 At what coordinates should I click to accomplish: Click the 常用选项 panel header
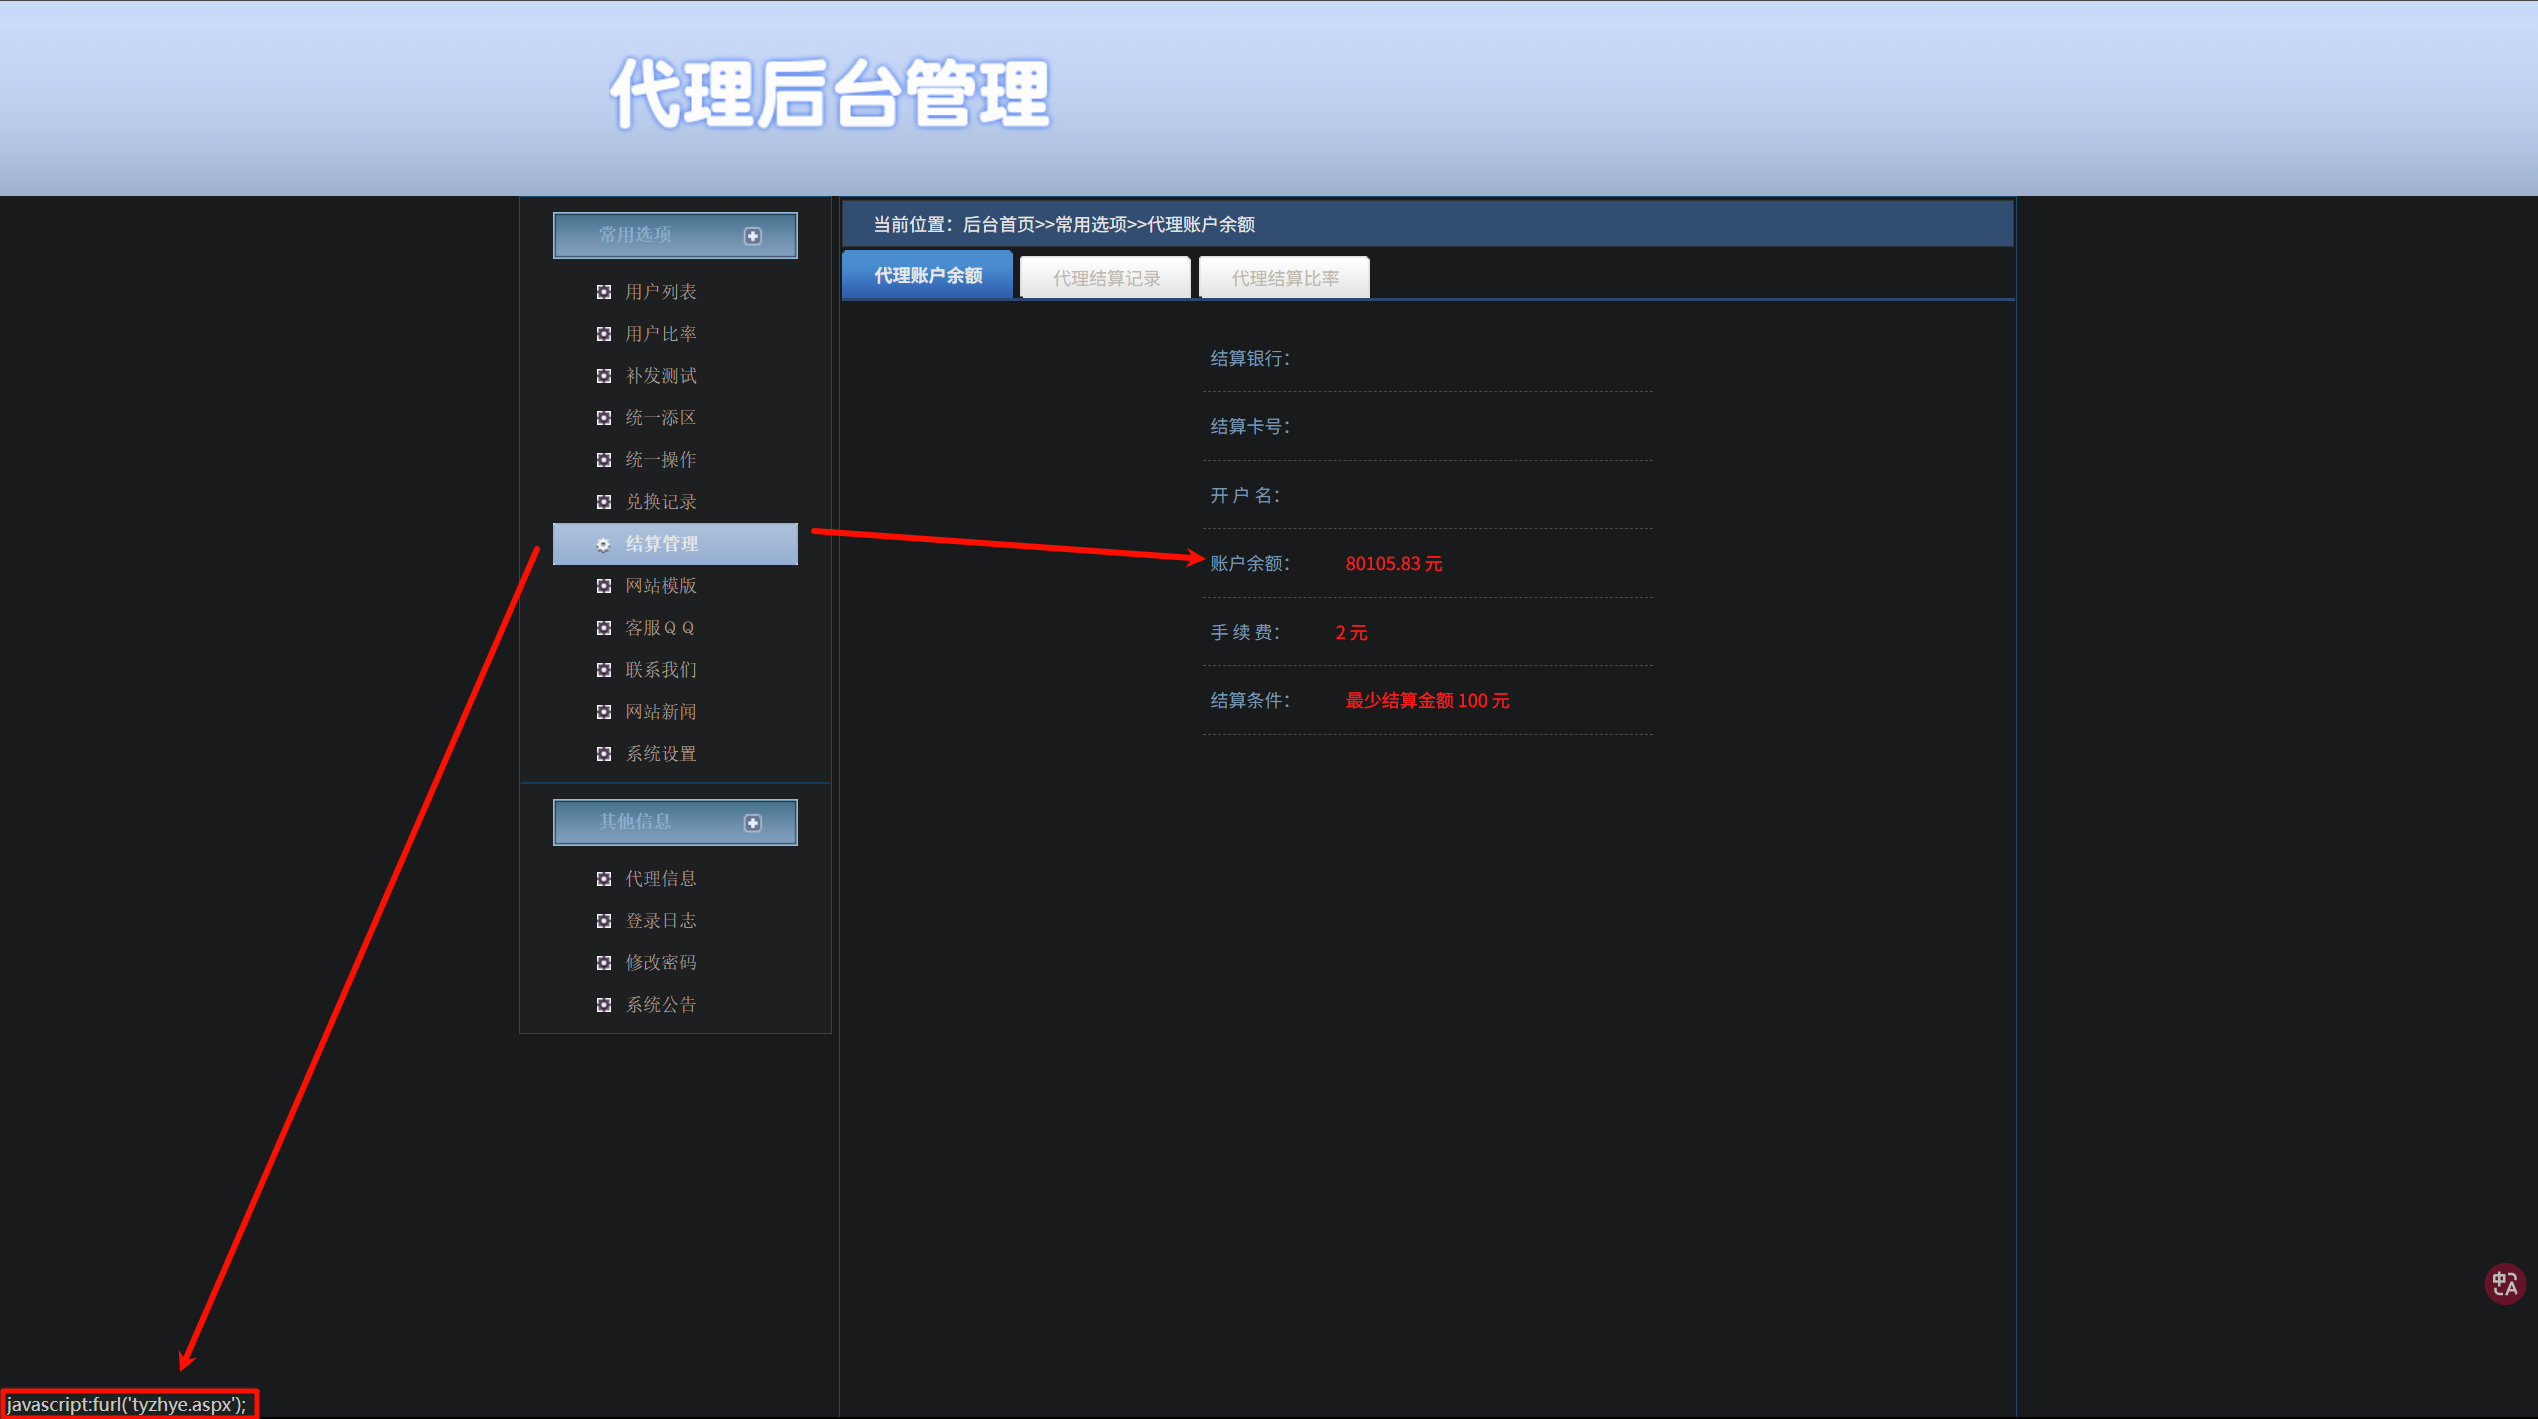coord(636,235)
